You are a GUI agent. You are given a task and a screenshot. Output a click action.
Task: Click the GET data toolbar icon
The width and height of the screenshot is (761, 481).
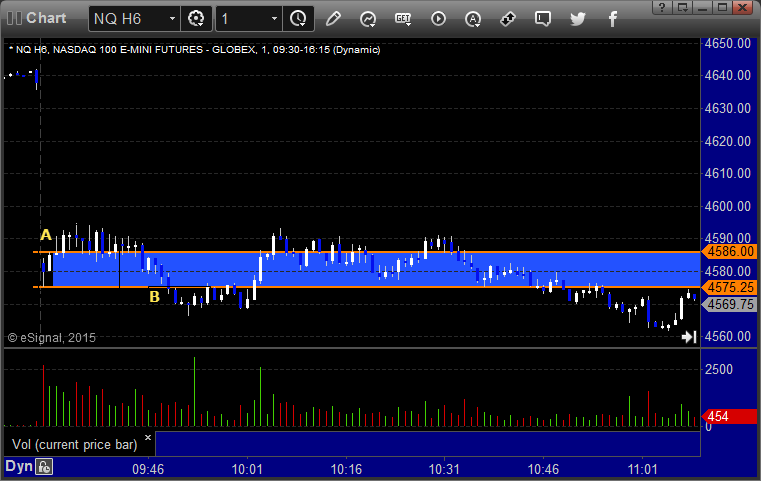tap(403, 19)
